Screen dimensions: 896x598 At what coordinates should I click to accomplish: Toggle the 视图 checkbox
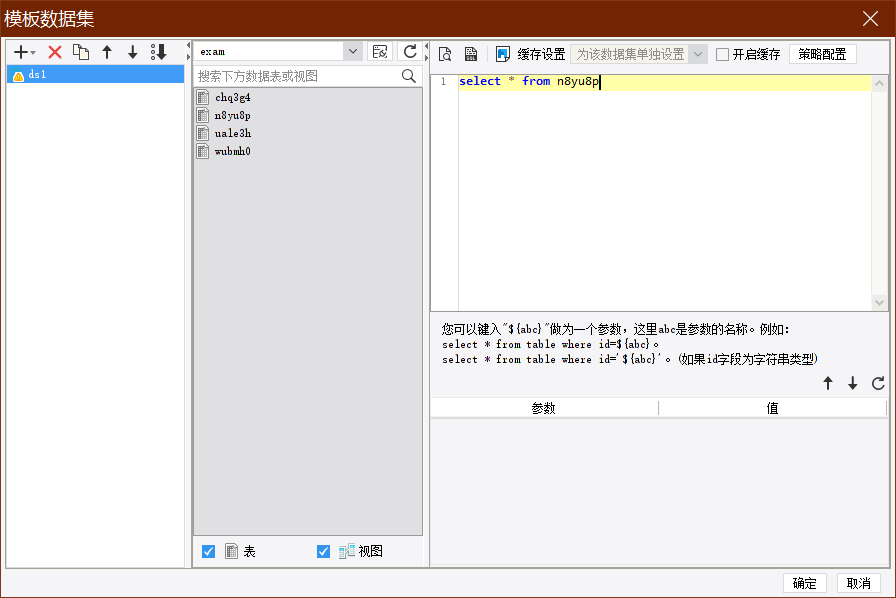tap(324, 551)
